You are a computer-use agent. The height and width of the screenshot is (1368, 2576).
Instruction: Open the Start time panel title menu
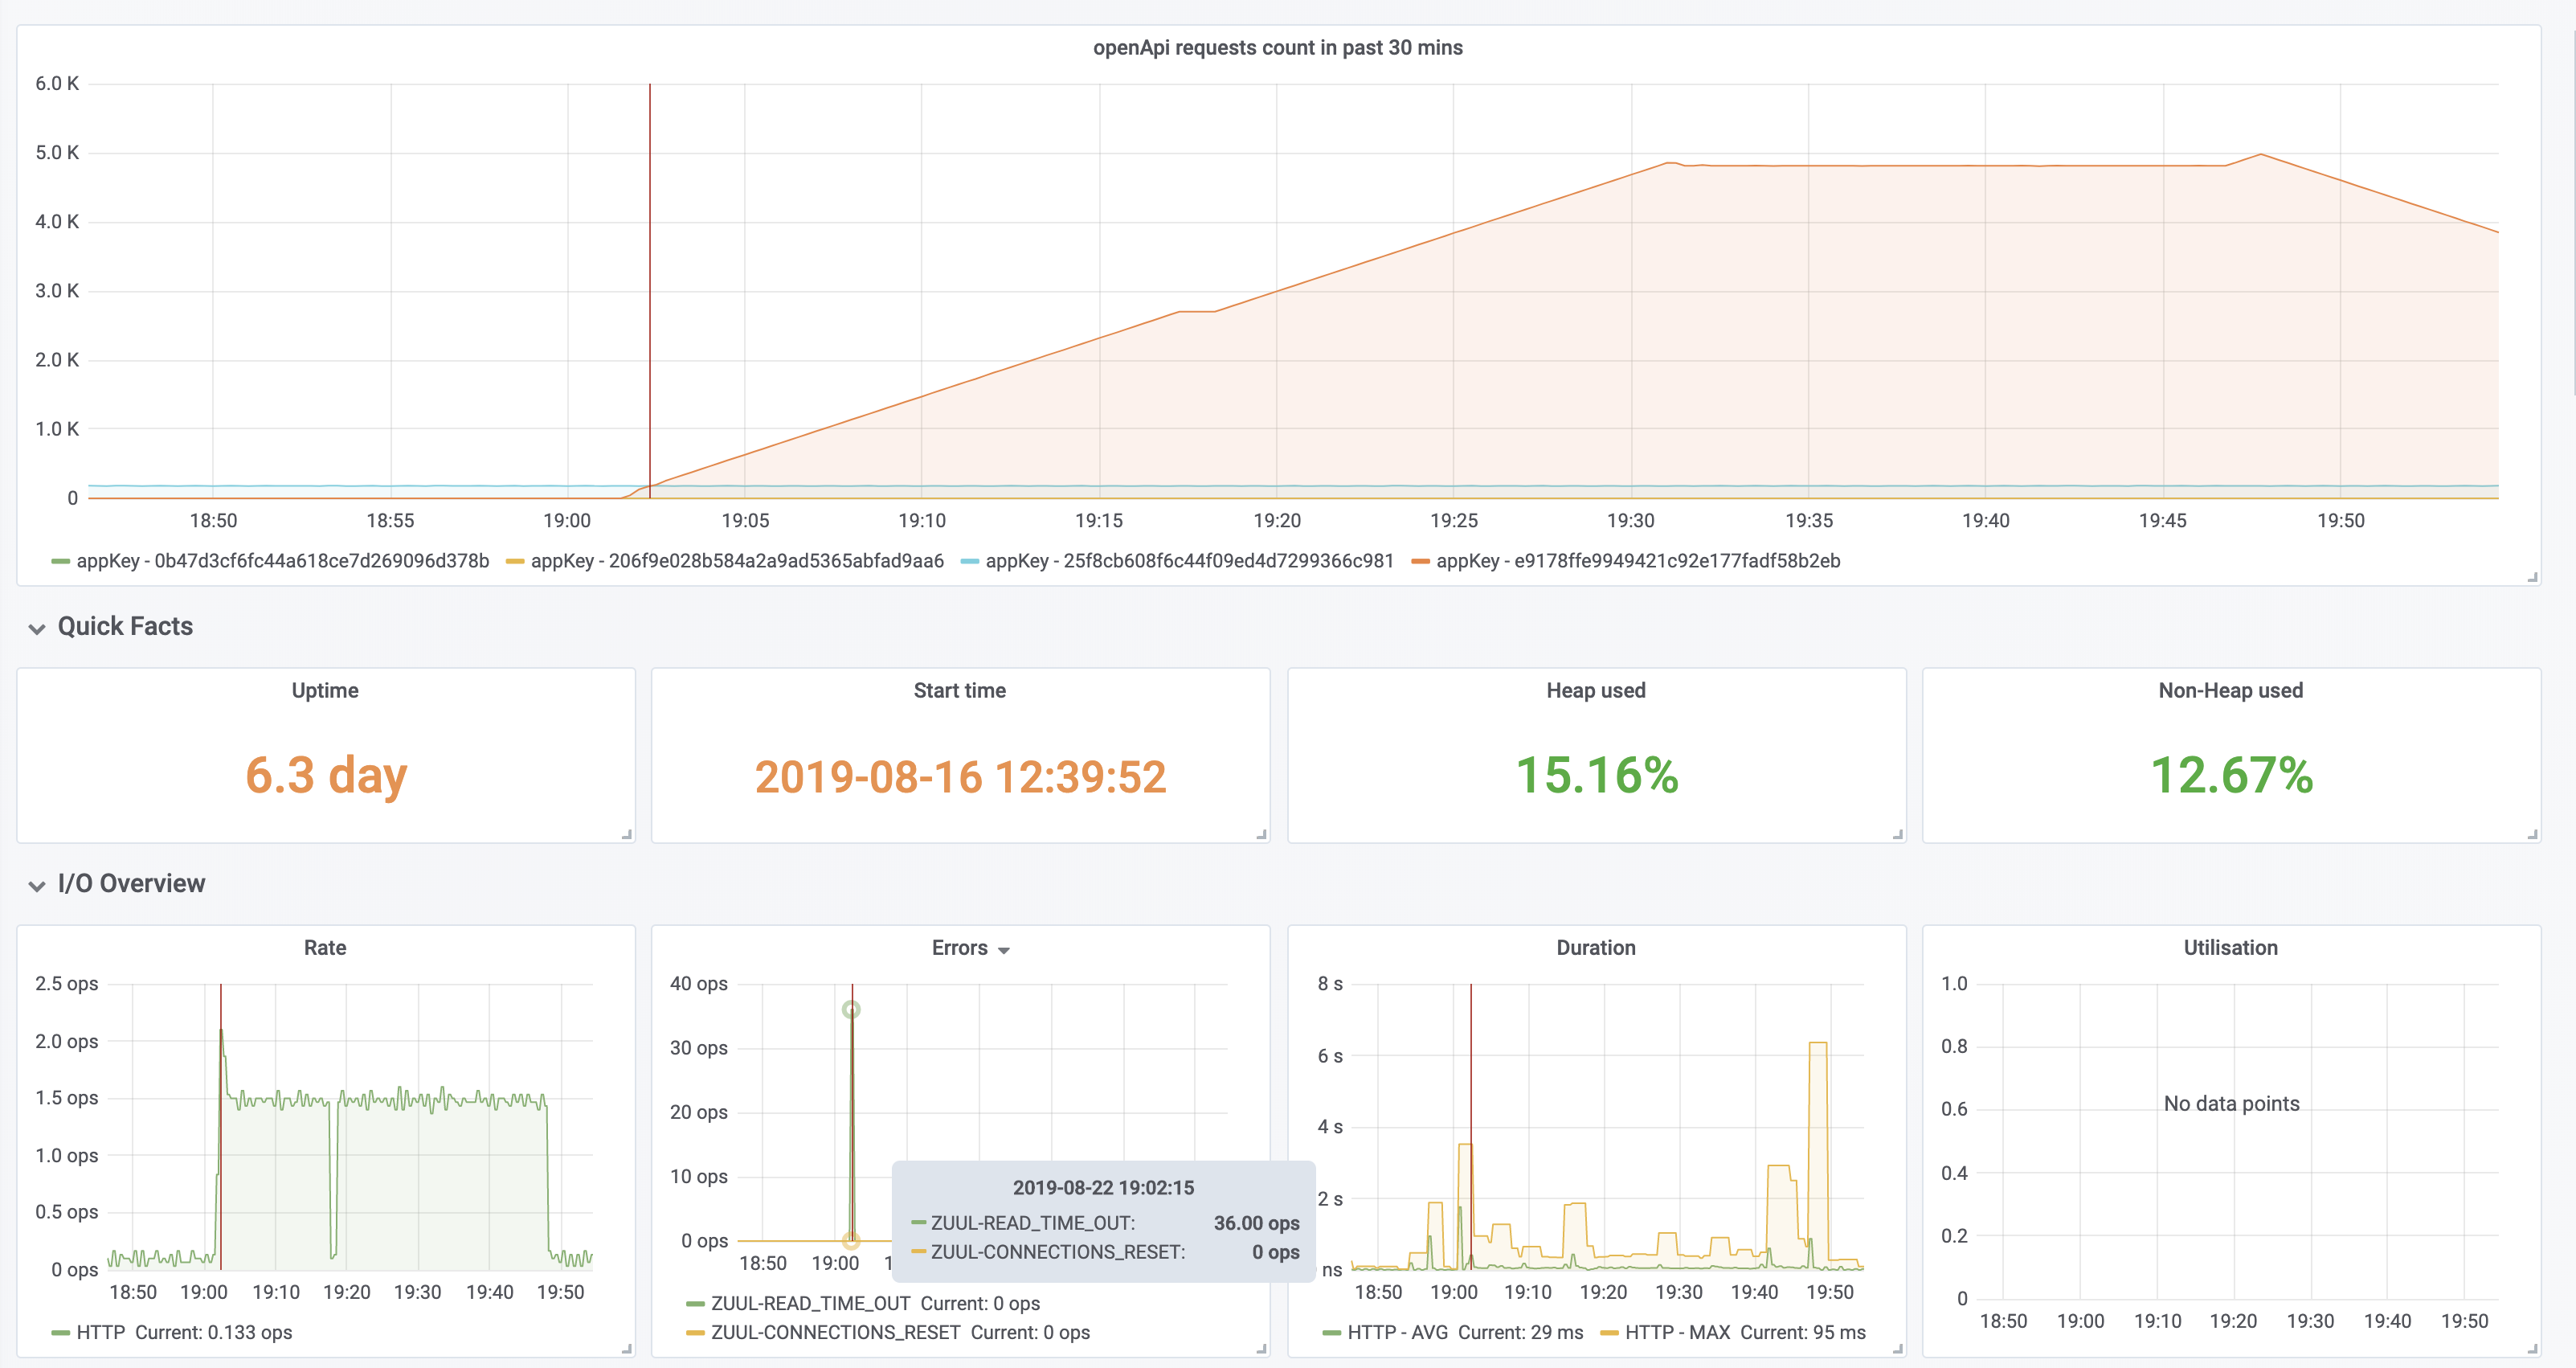[959, 689]
